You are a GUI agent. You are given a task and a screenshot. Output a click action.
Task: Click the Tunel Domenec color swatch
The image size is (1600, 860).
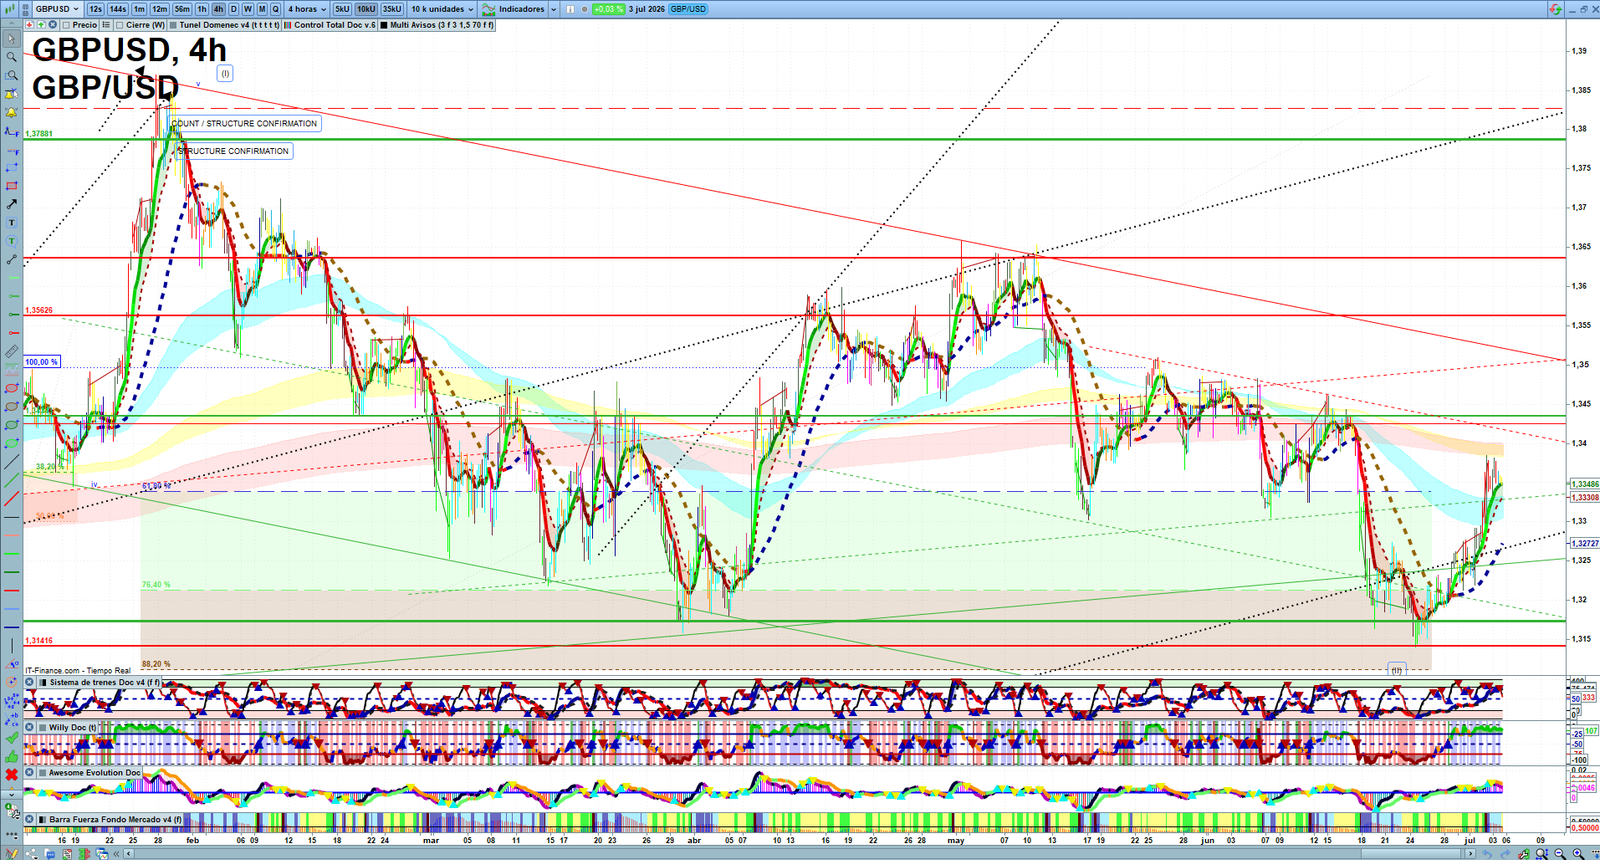pos(174,24)
